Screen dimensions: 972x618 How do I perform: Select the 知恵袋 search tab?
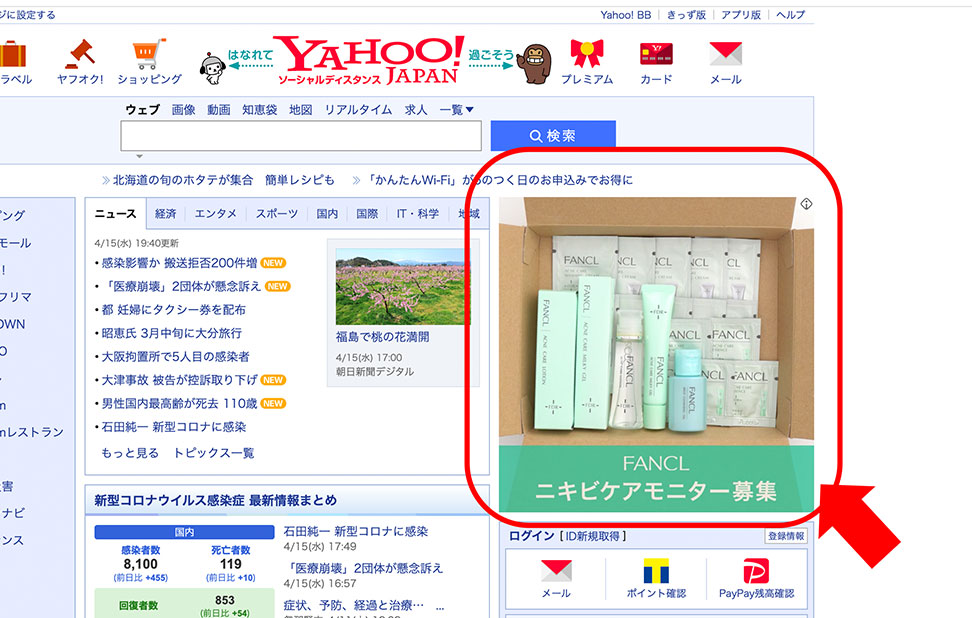pyautogui.click(x=260, y=110)
